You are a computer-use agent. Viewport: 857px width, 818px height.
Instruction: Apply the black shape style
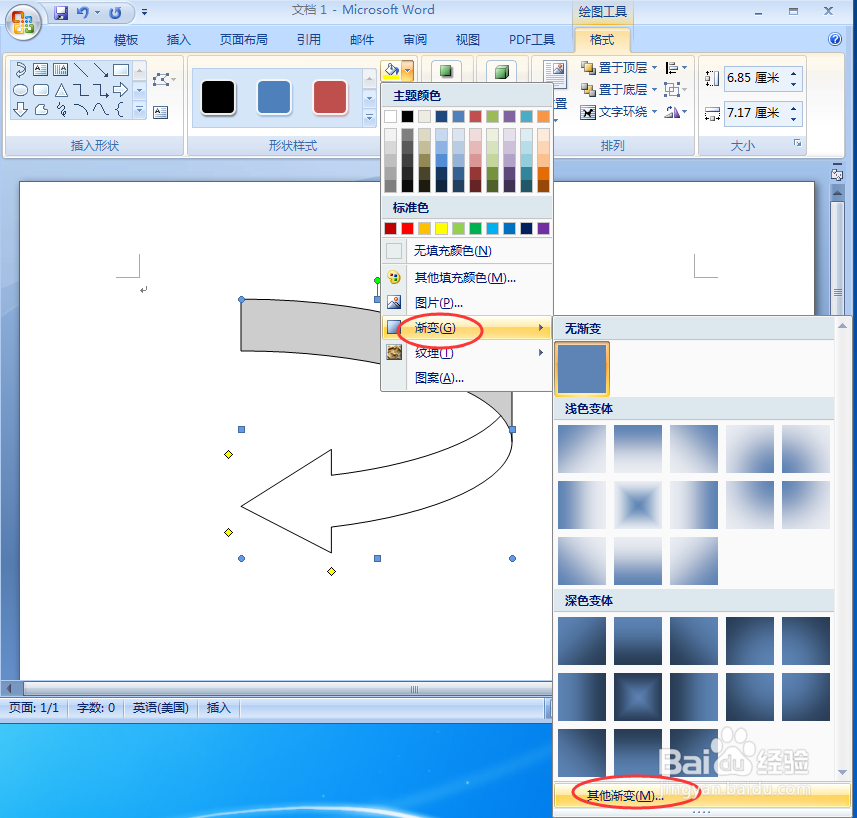[x=218, y=98]
